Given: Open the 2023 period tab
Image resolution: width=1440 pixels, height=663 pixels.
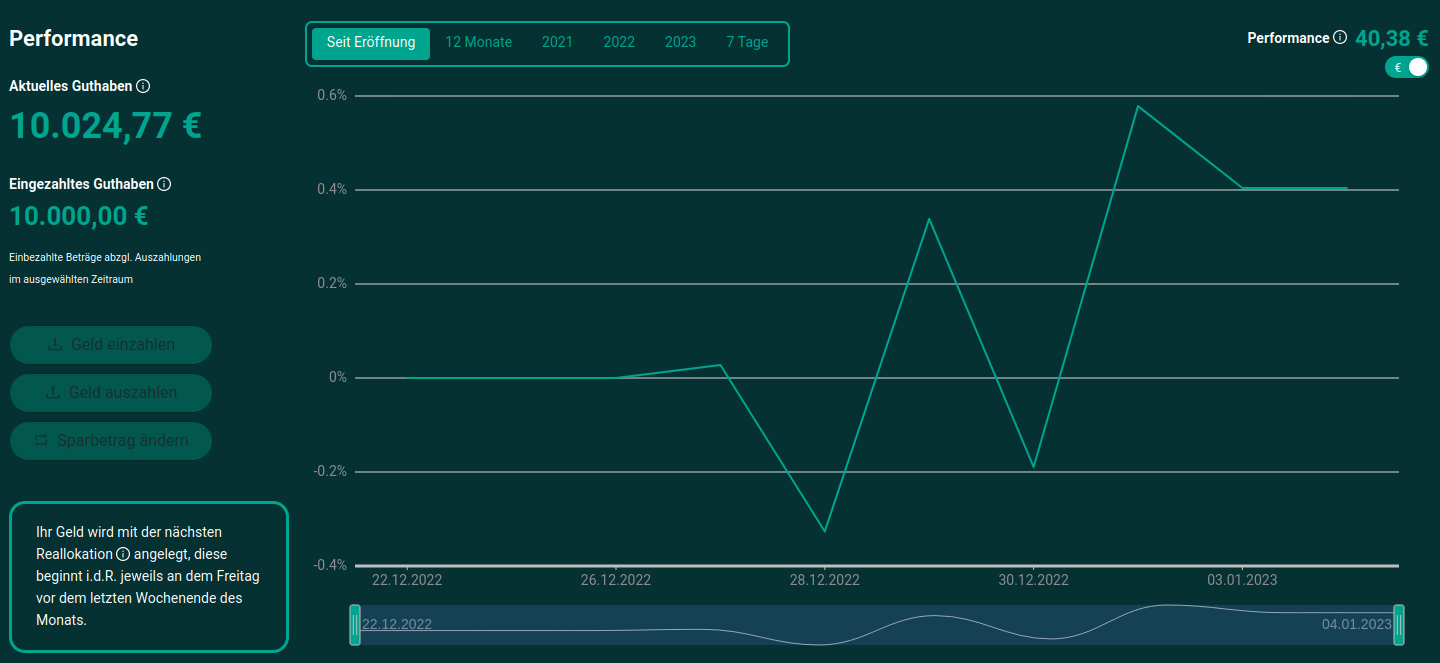Looking at the screenshot, I should pos(680,43).
